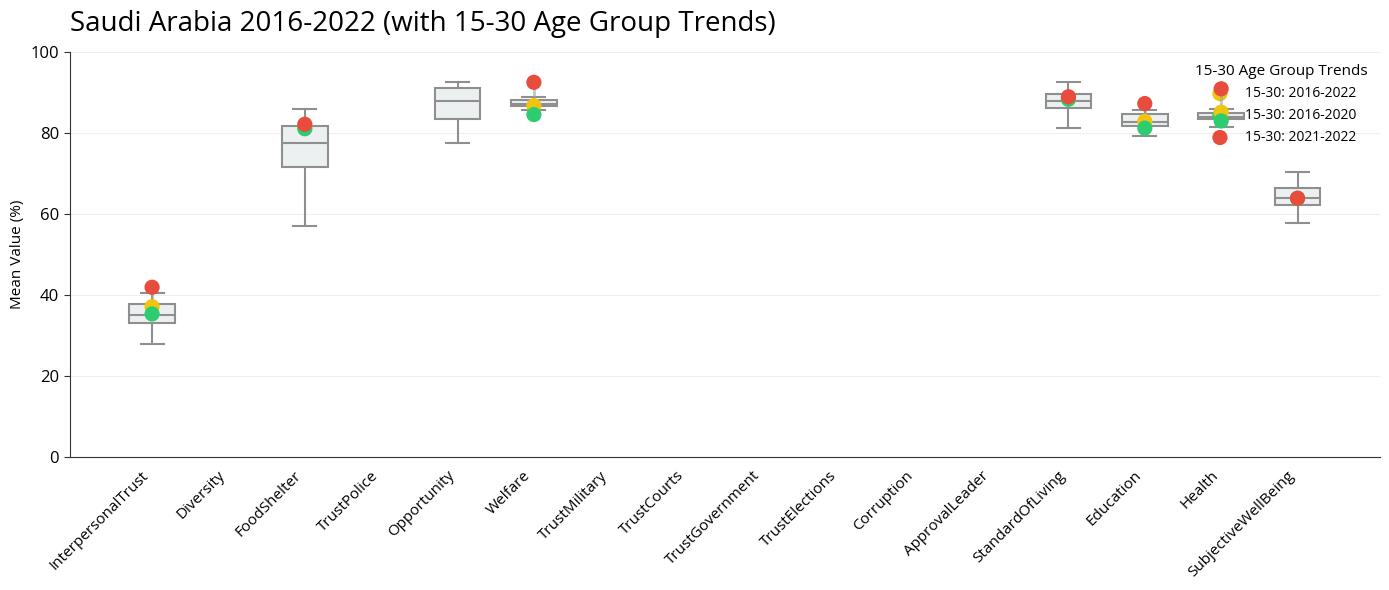The height and width of the screenshot is (590, 1389).
Task: Click the red dot on SubjectiveWellBeing box
Action: (x=1297, y=198)
